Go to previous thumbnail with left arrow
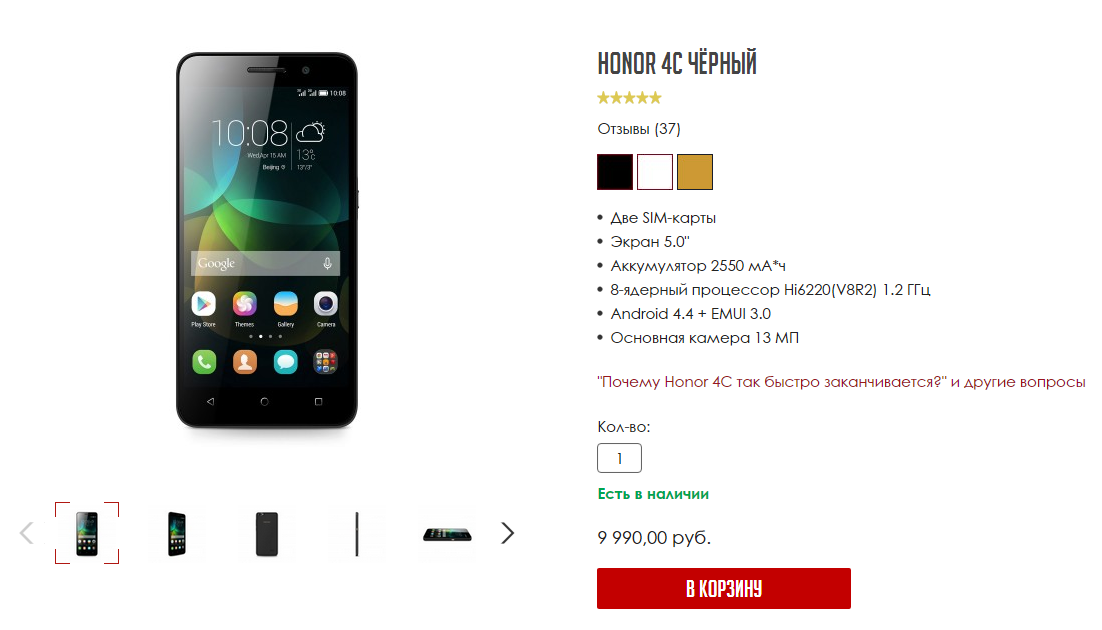Viewport: 1102px width, 630px height. tap(27, 533)
